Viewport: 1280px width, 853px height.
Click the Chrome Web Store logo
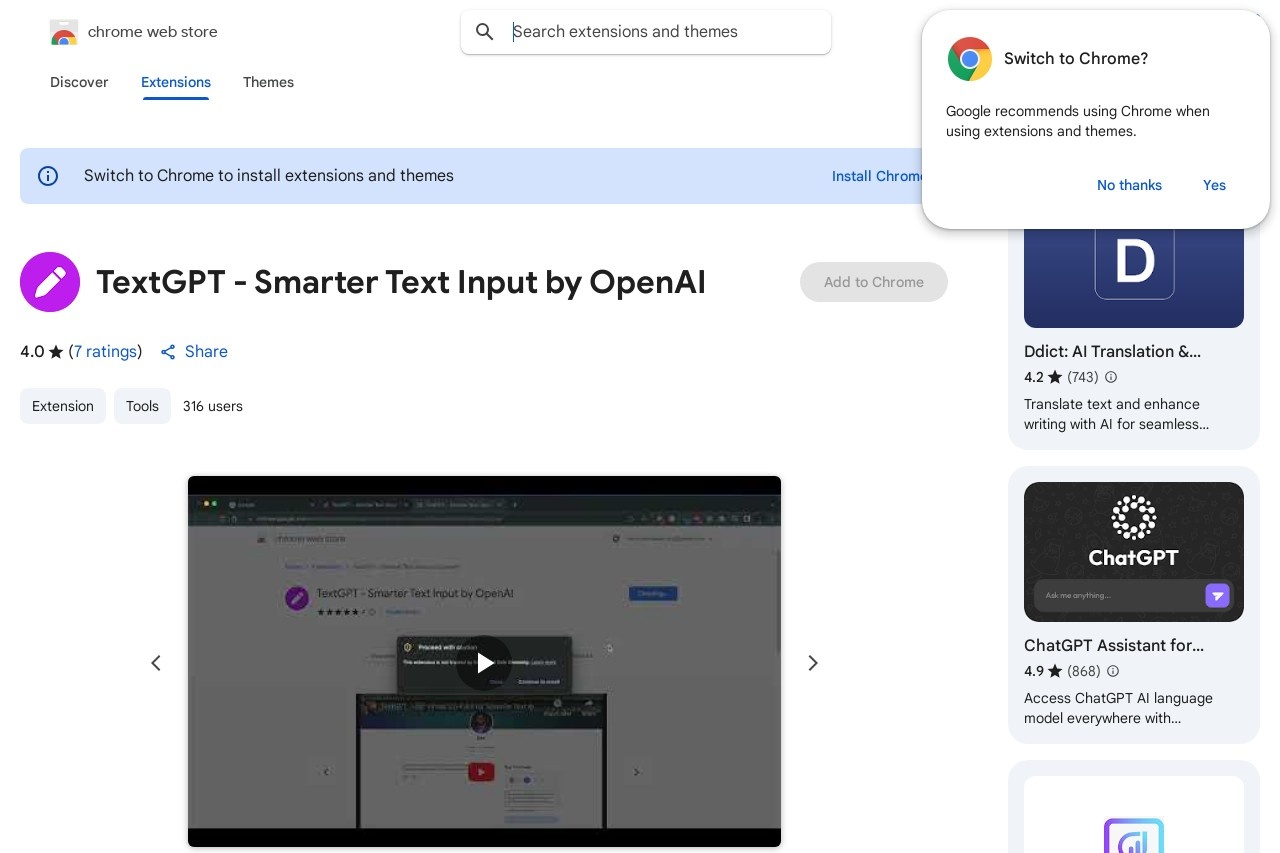pos(63,32)
